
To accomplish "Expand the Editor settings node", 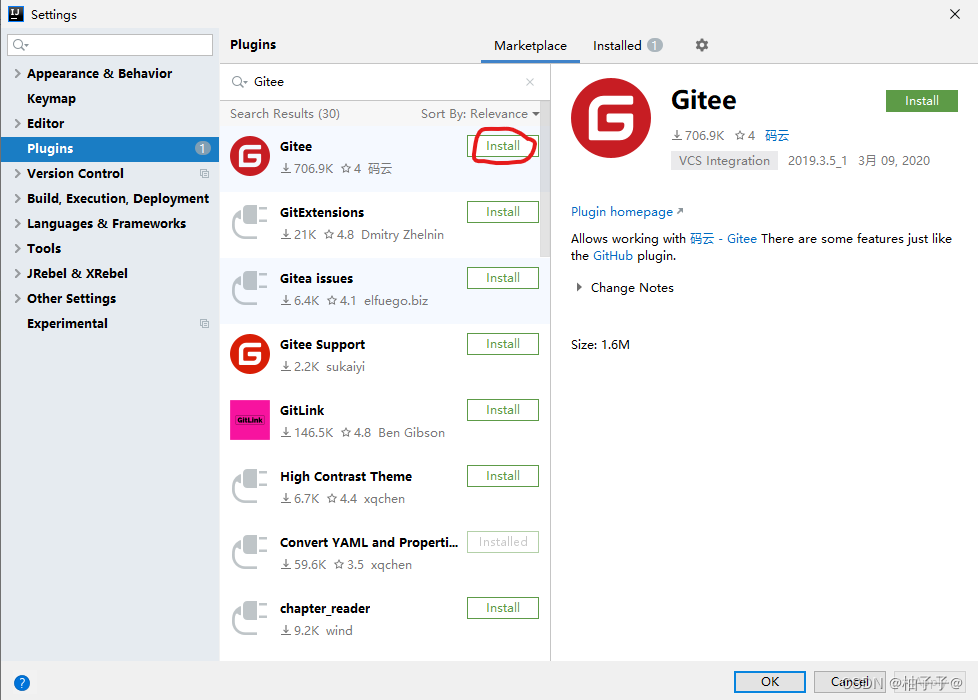I will coord(17,124).
